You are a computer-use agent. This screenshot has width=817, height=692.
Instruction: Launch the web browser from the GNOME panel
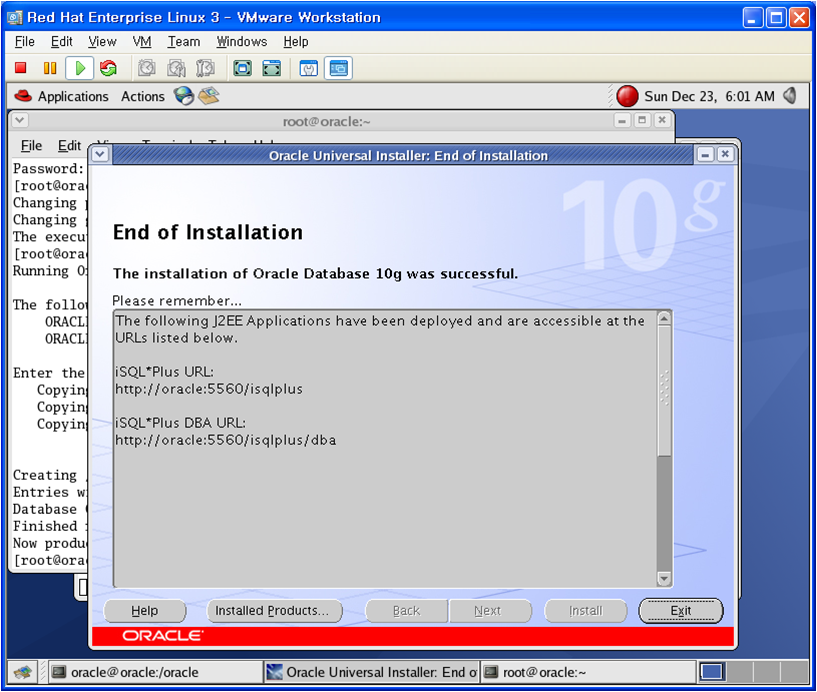tap(184, 96)
